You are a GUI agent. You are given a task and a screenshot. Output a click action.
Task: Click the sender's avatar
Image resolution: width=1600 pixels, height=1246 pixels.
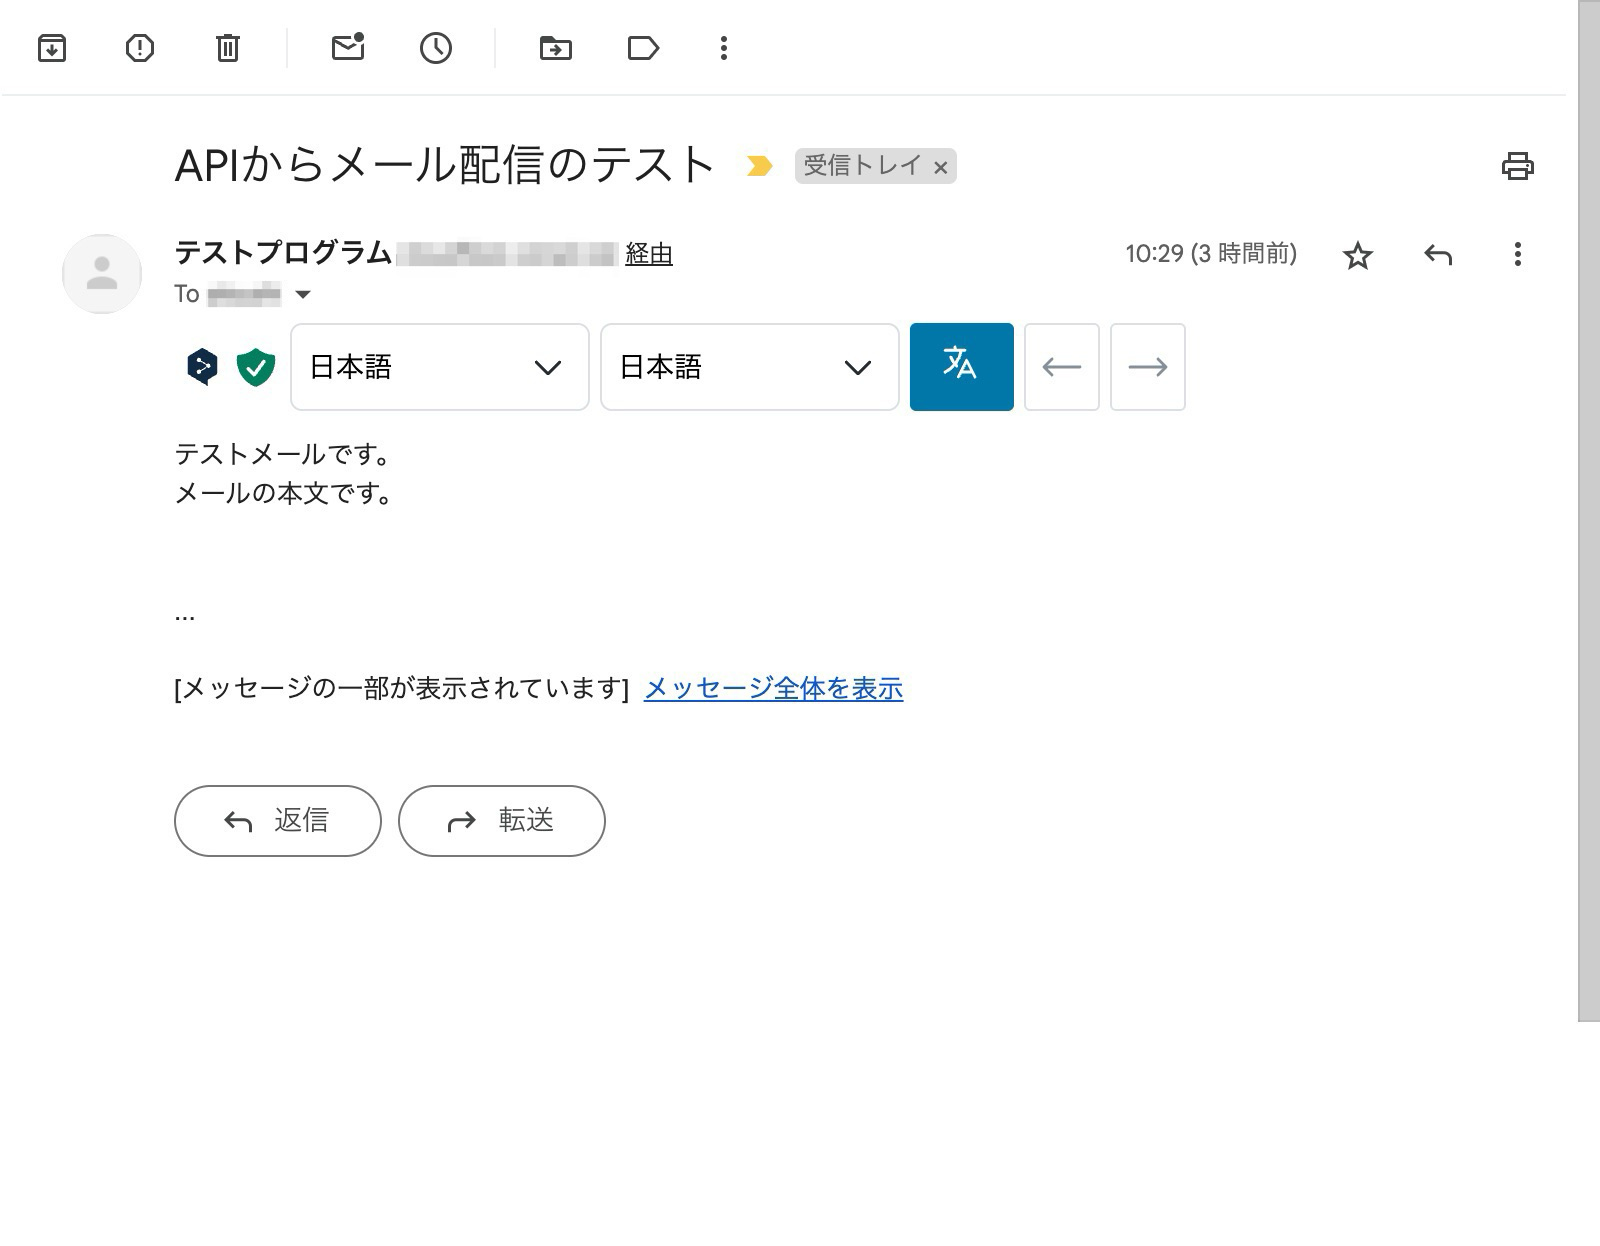click(x=101, y=273)
